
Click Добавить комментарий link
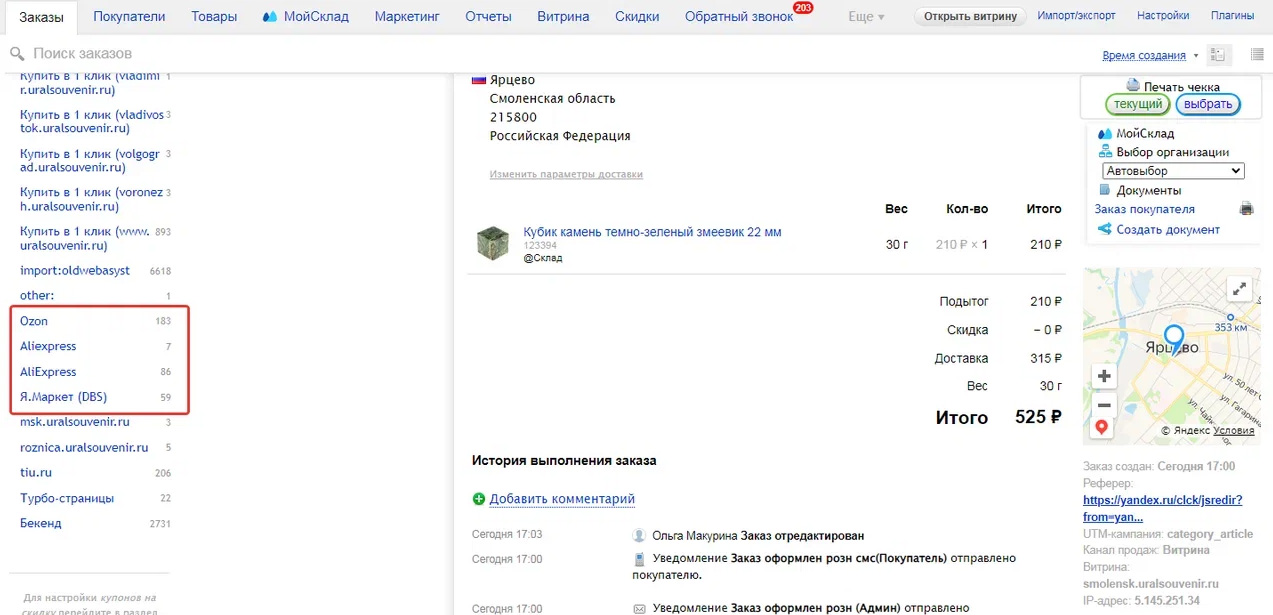(562, 499)
